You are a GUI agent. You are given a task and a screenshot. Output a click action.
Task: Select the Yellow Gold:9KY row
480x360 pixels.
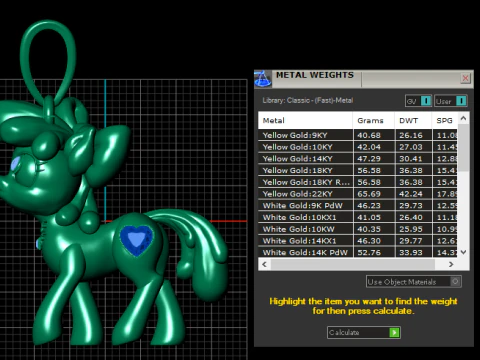pyautogui.click(x=358, y=135)
